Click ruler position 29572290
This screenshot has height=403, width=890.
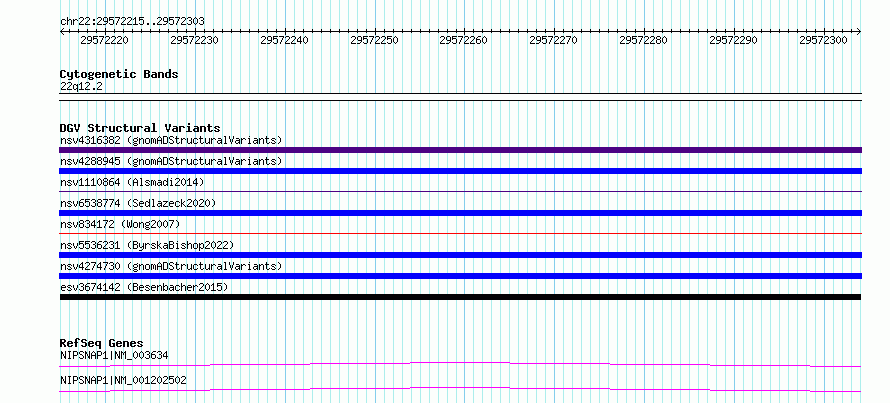tap(733, 40)
